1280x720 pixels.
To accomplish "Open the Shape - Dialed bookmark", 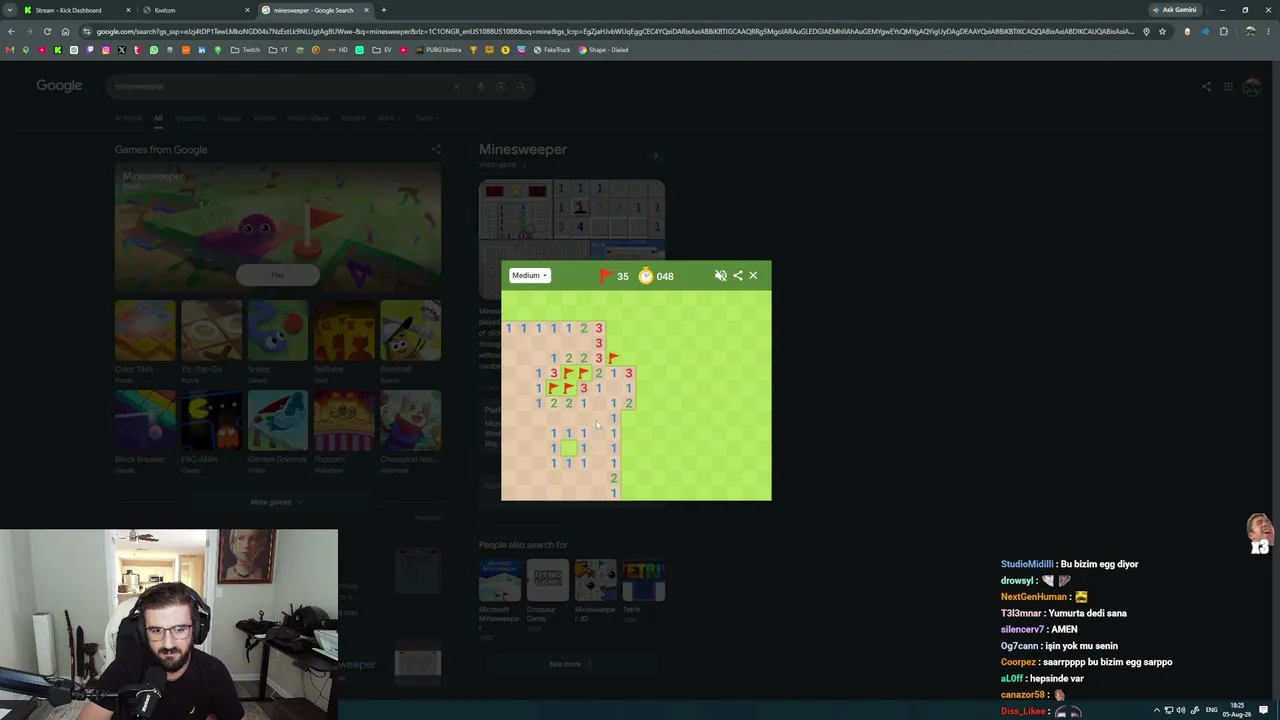I will [604, 50].
